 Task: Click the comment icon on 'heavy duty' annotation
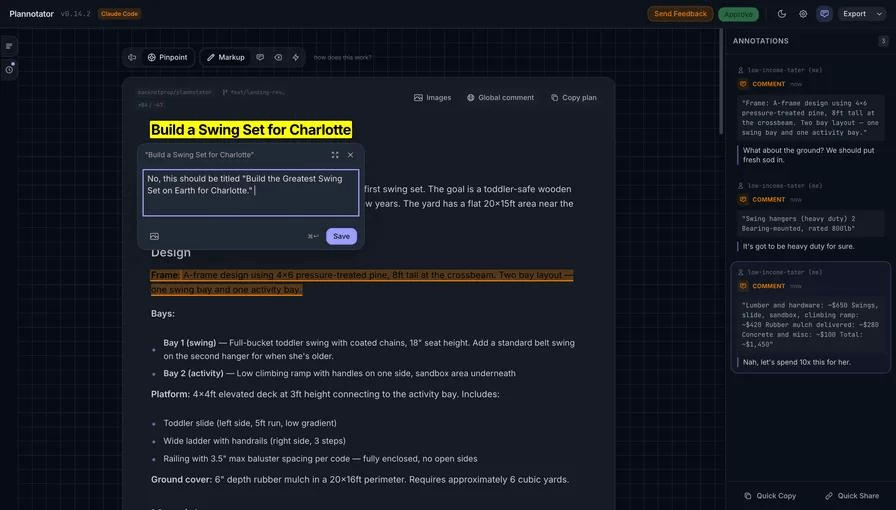pos(743,200)
